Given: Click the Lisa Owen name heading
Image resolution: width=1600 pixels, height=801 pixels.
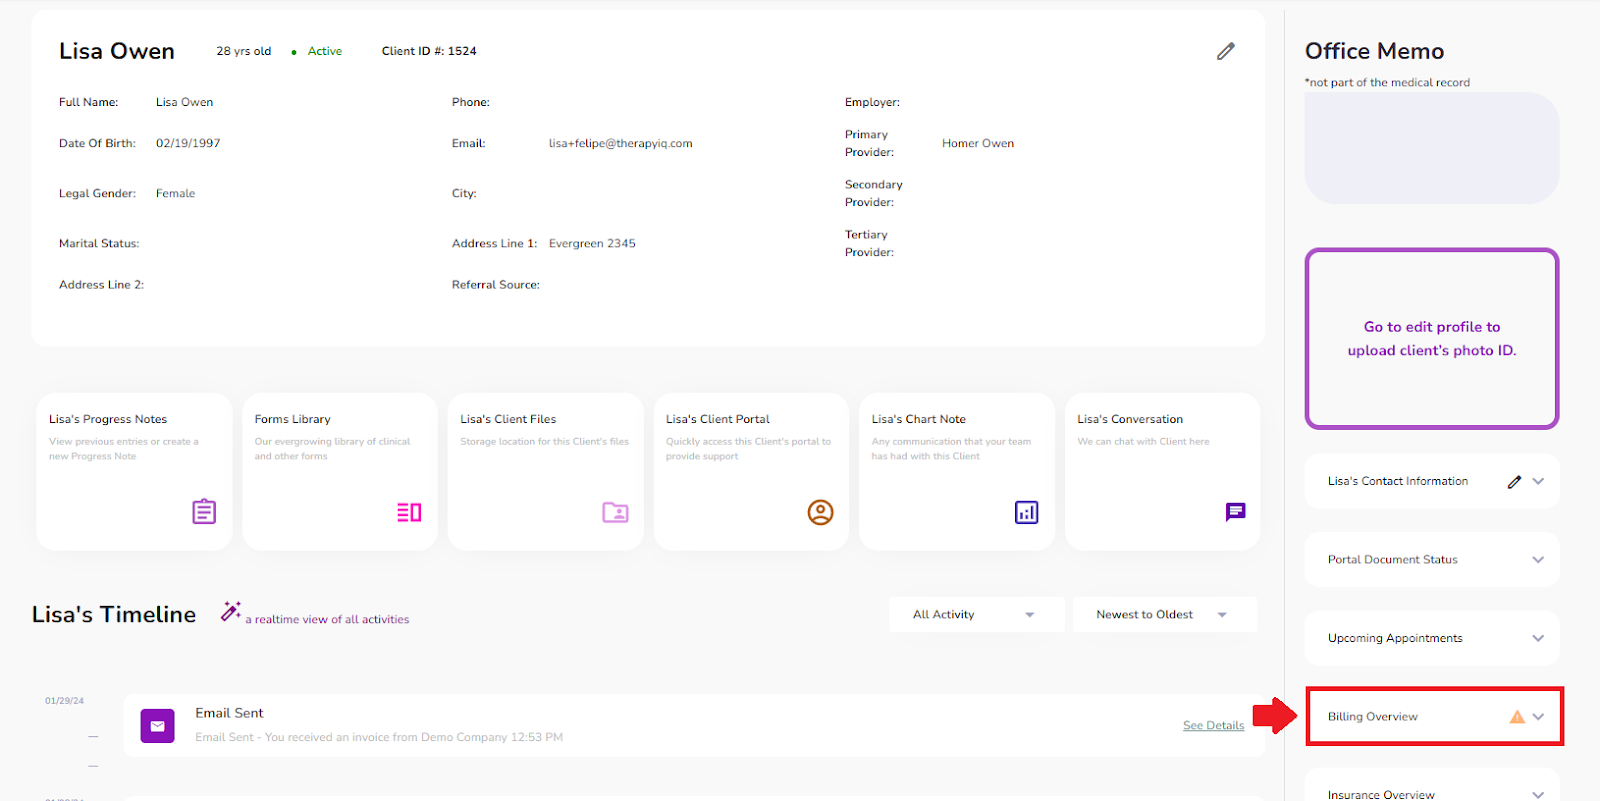Looking at the screenshot, I should [x=117, y=51].
